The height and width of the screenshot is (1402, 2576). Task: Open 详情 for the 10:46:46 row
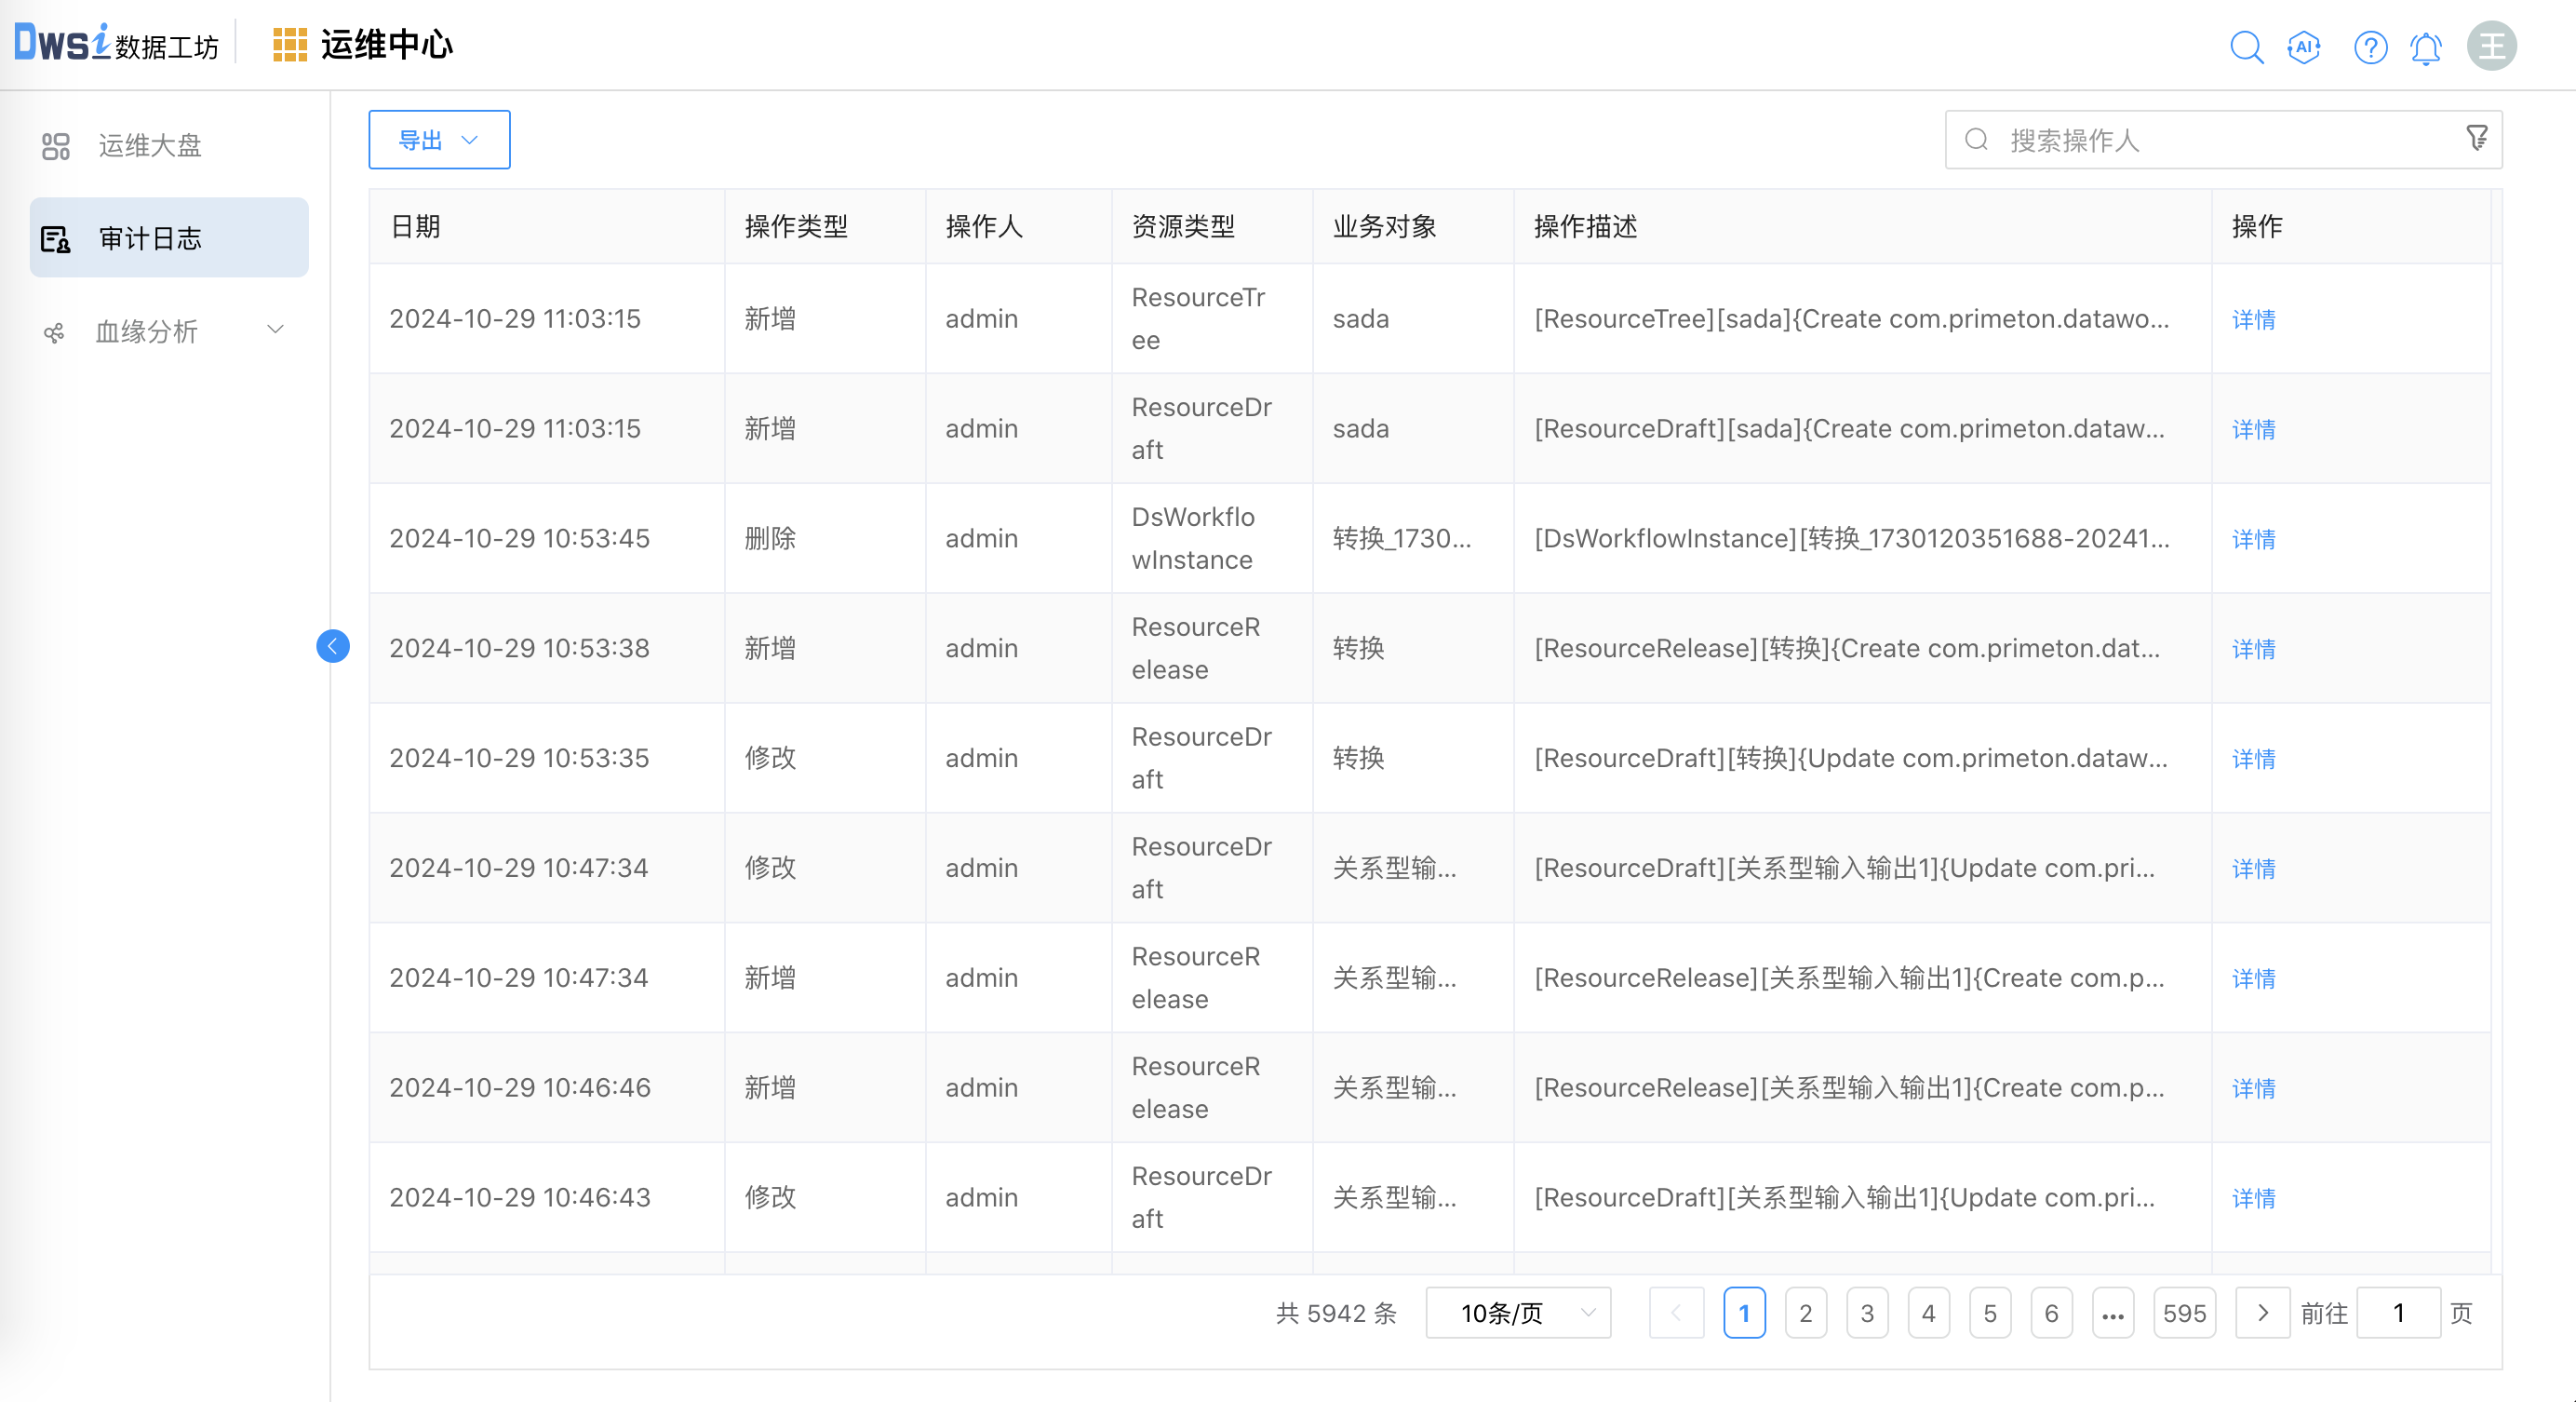2253,1088
